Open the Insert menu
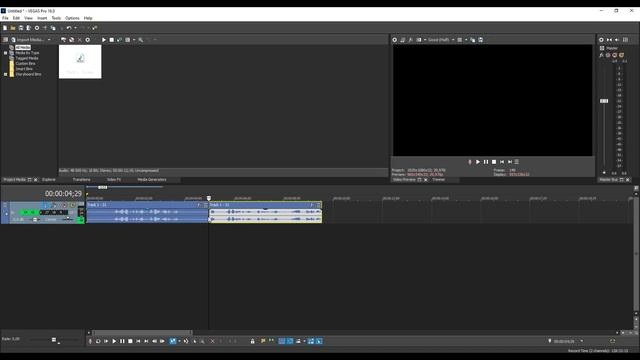This screenshot has height=360, width=640. tap(42, 18)
